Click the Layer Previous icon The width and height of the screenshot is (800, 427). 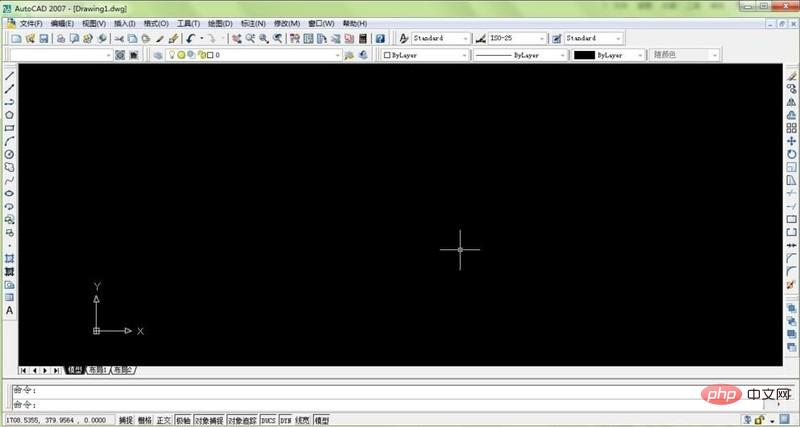(x=363, y=55)
